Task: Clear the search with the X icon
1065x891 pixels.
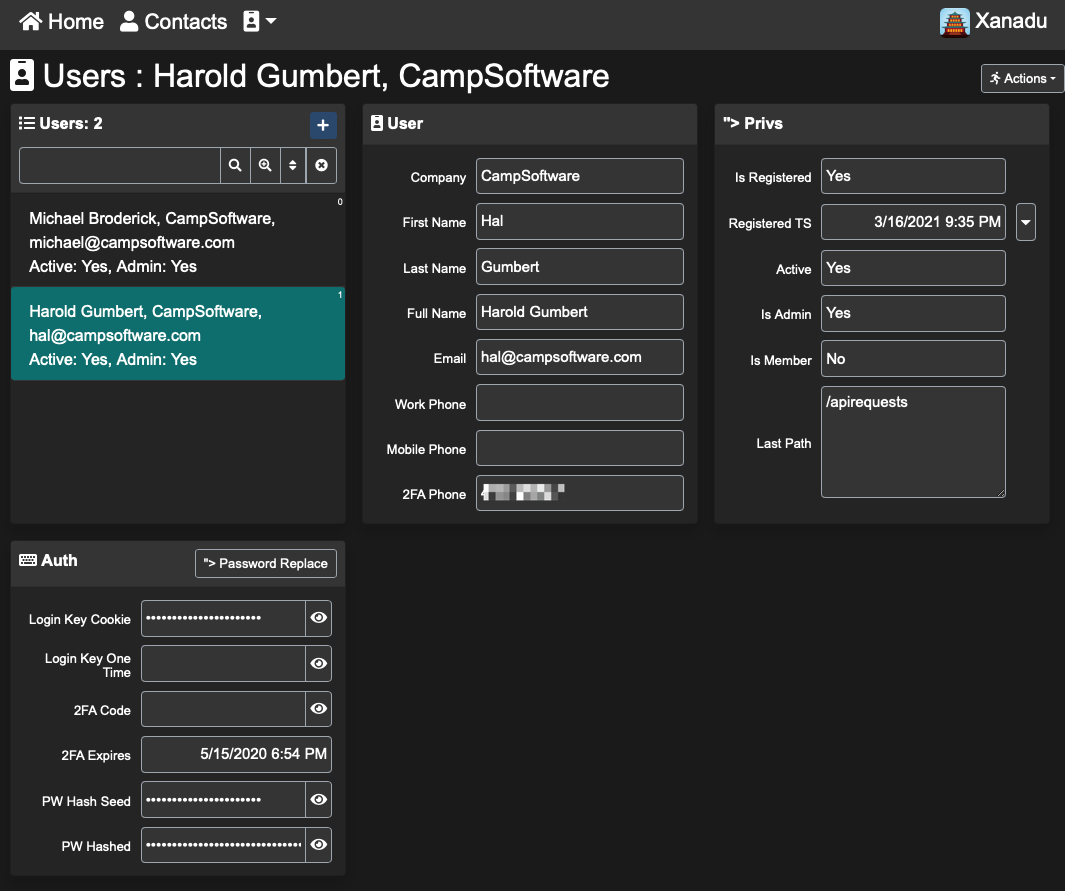Action: 321,165
